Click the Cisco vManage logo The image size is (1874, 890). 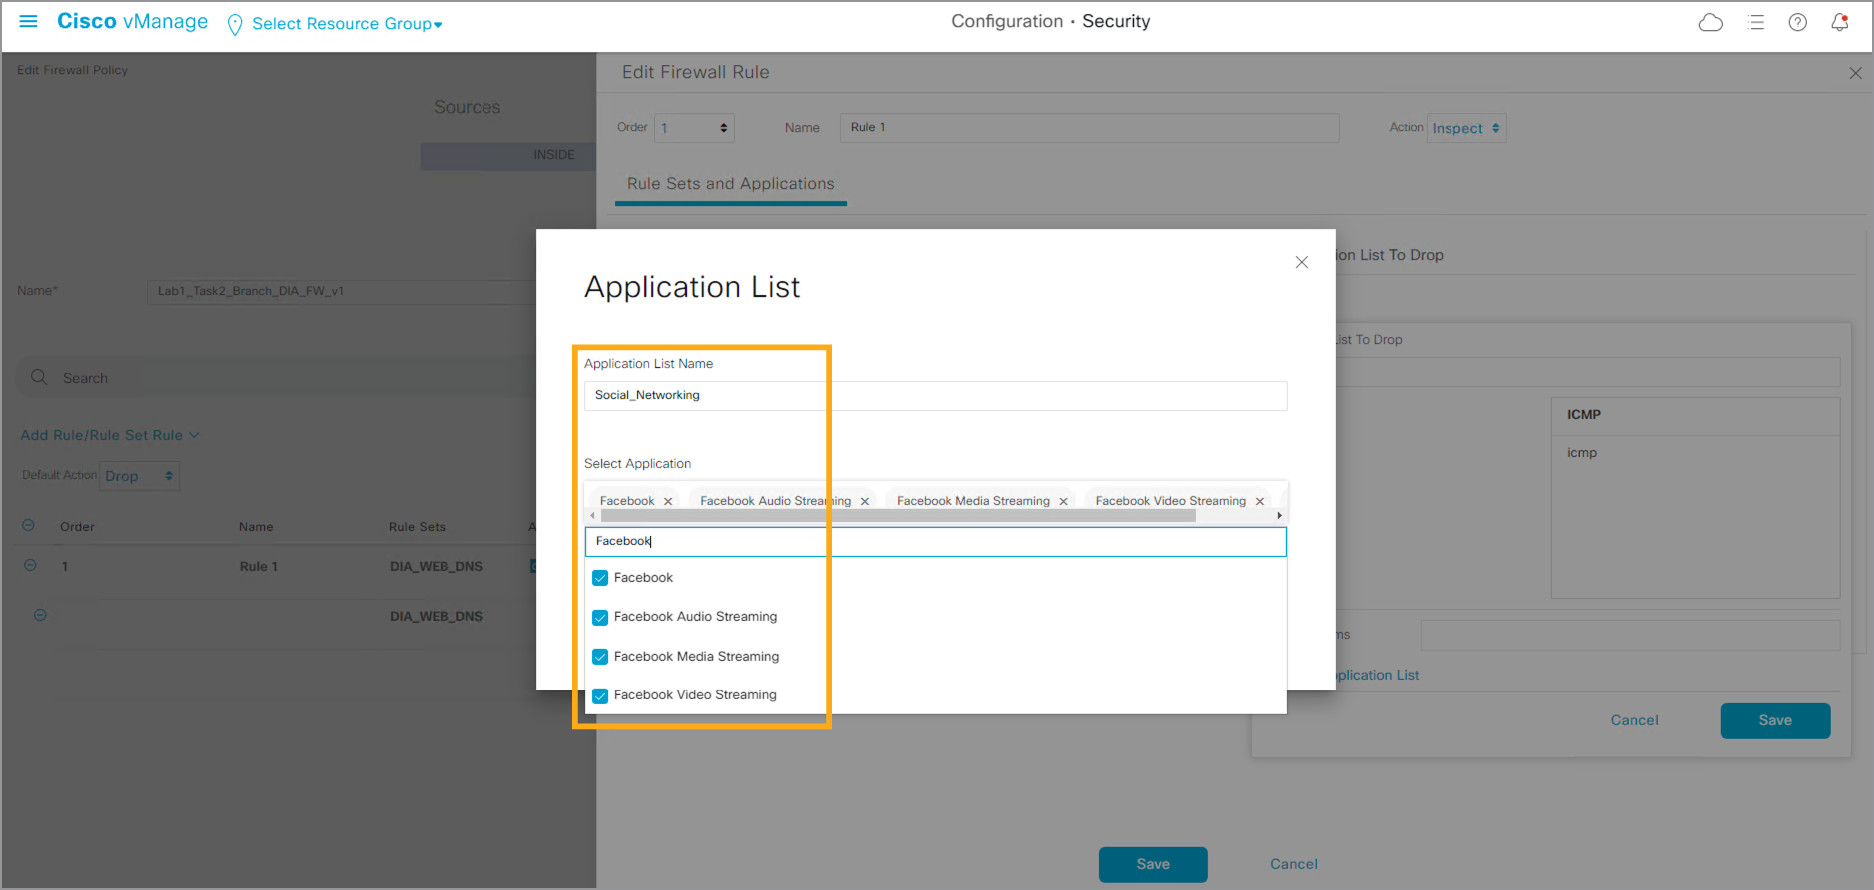click(x=132, y=22)
